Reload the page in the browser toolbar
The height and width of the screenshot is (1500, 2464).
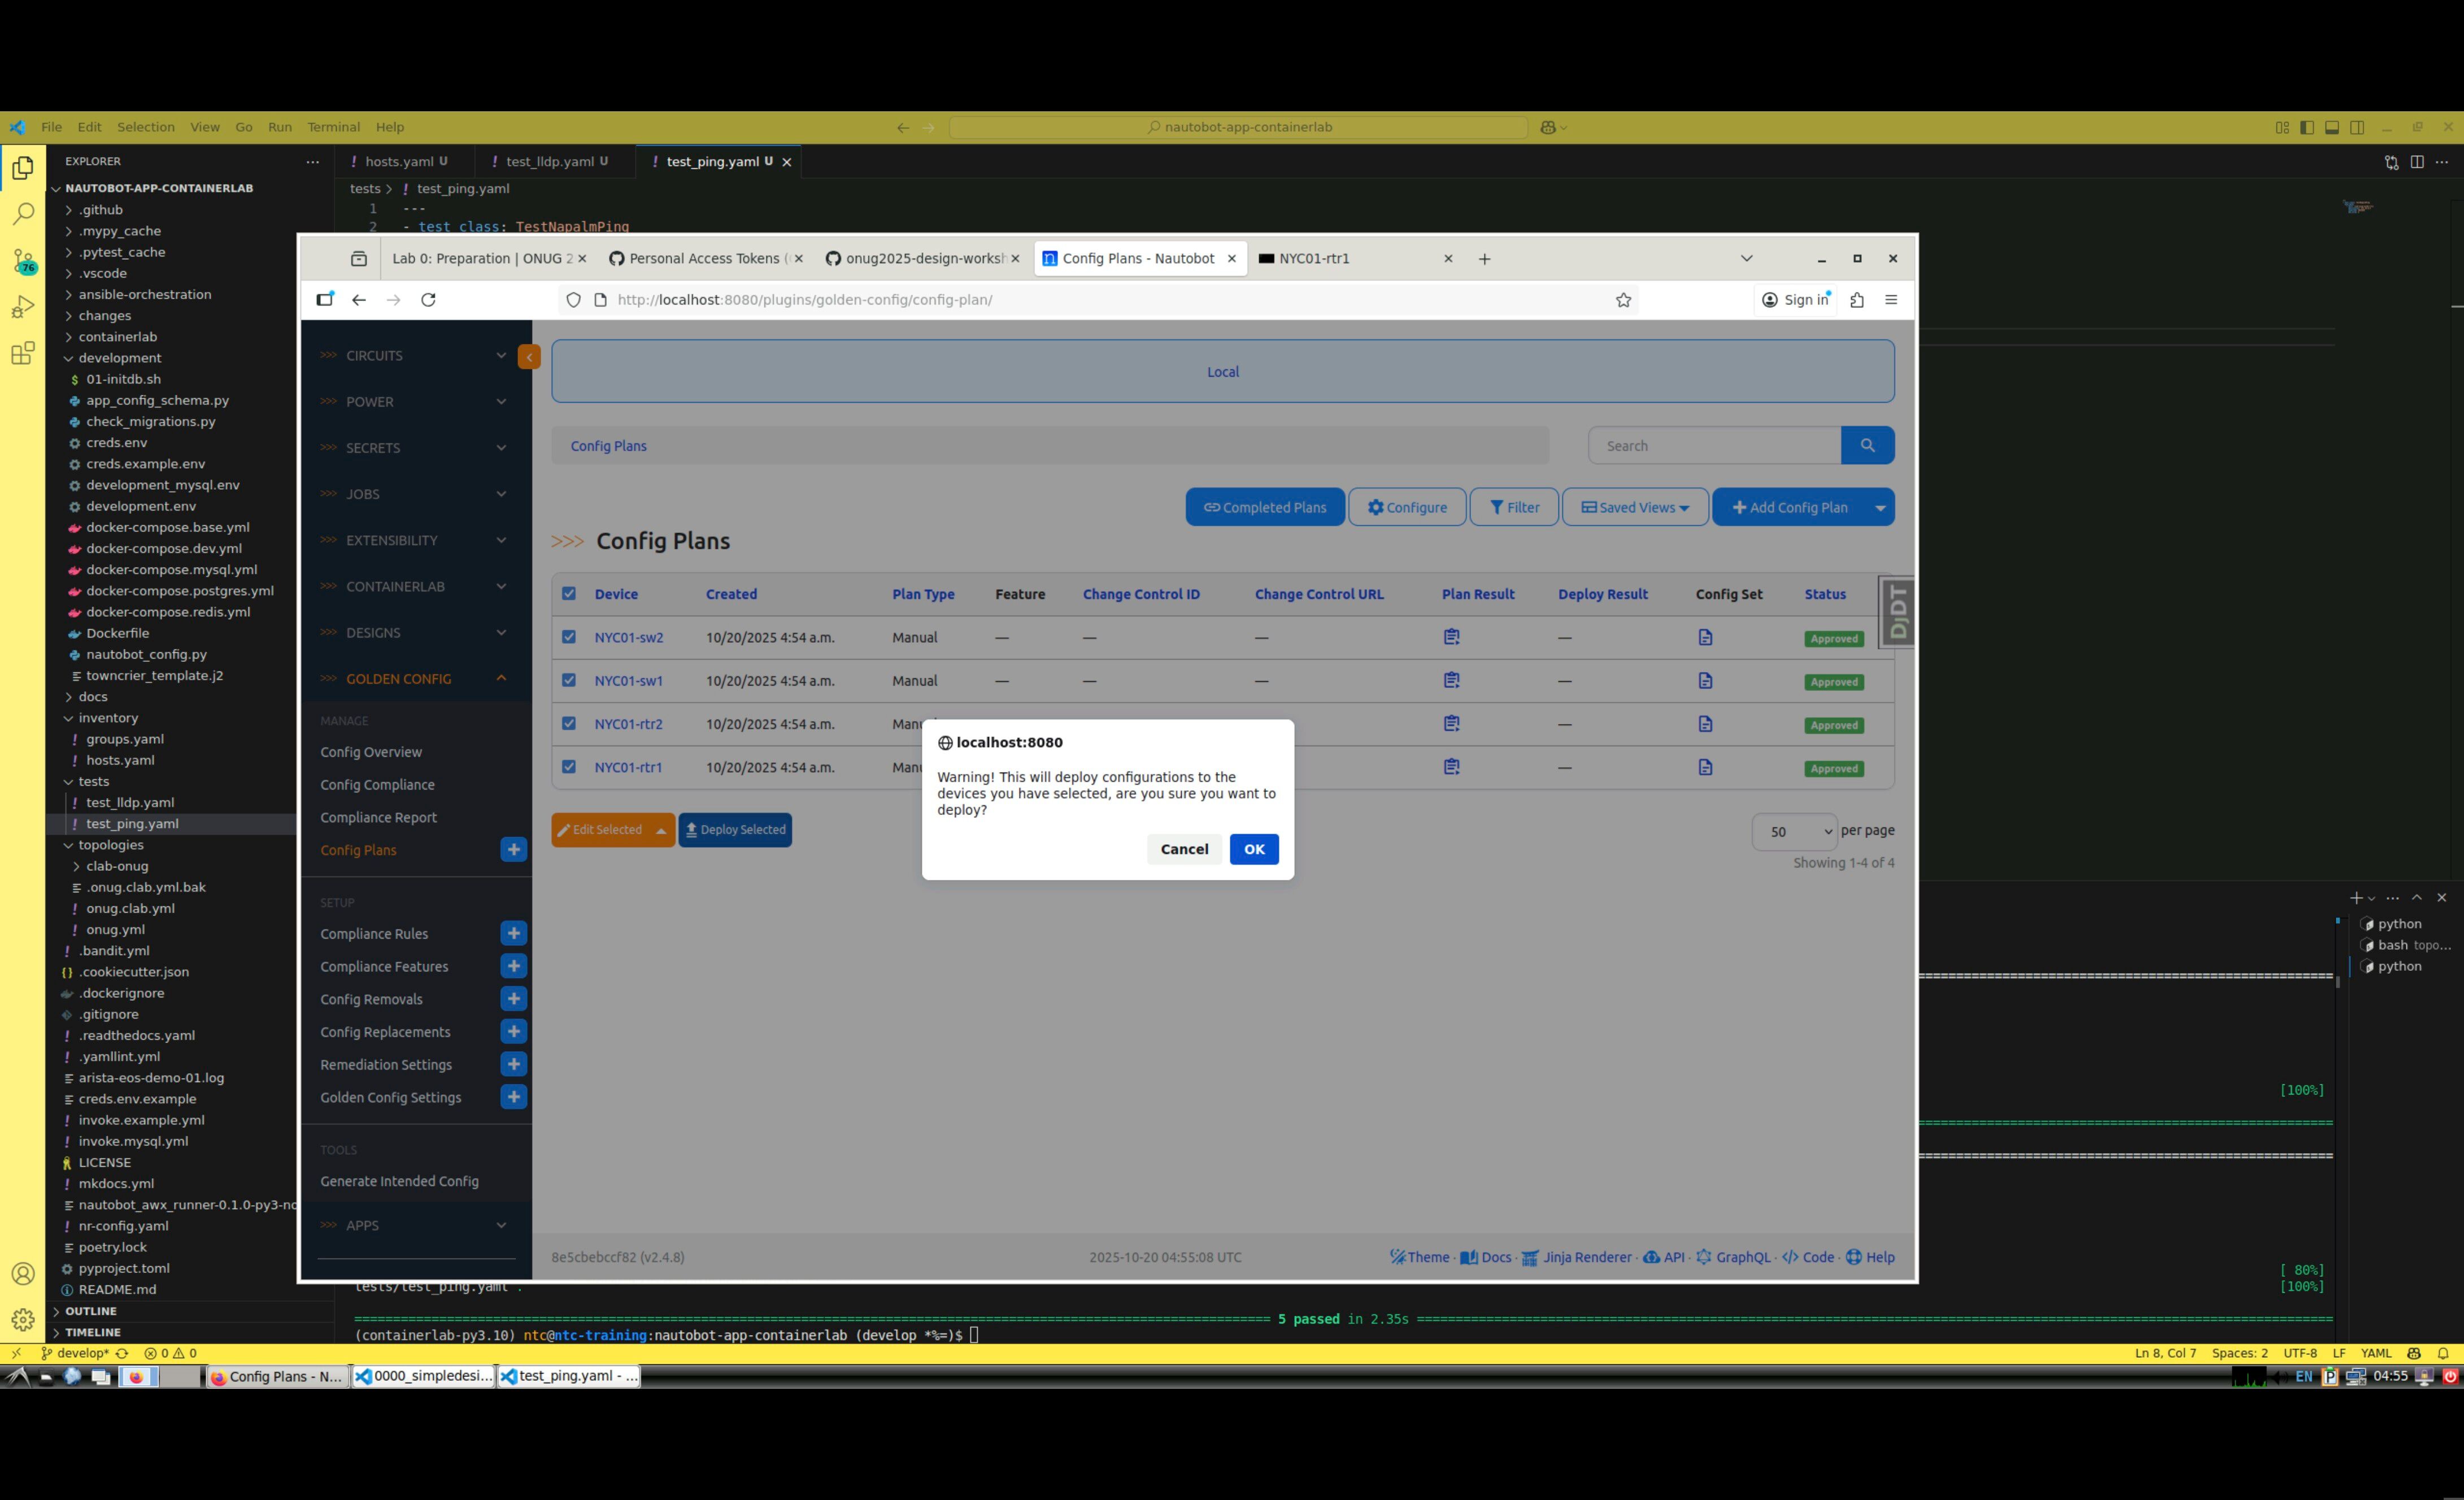point(428,300)
